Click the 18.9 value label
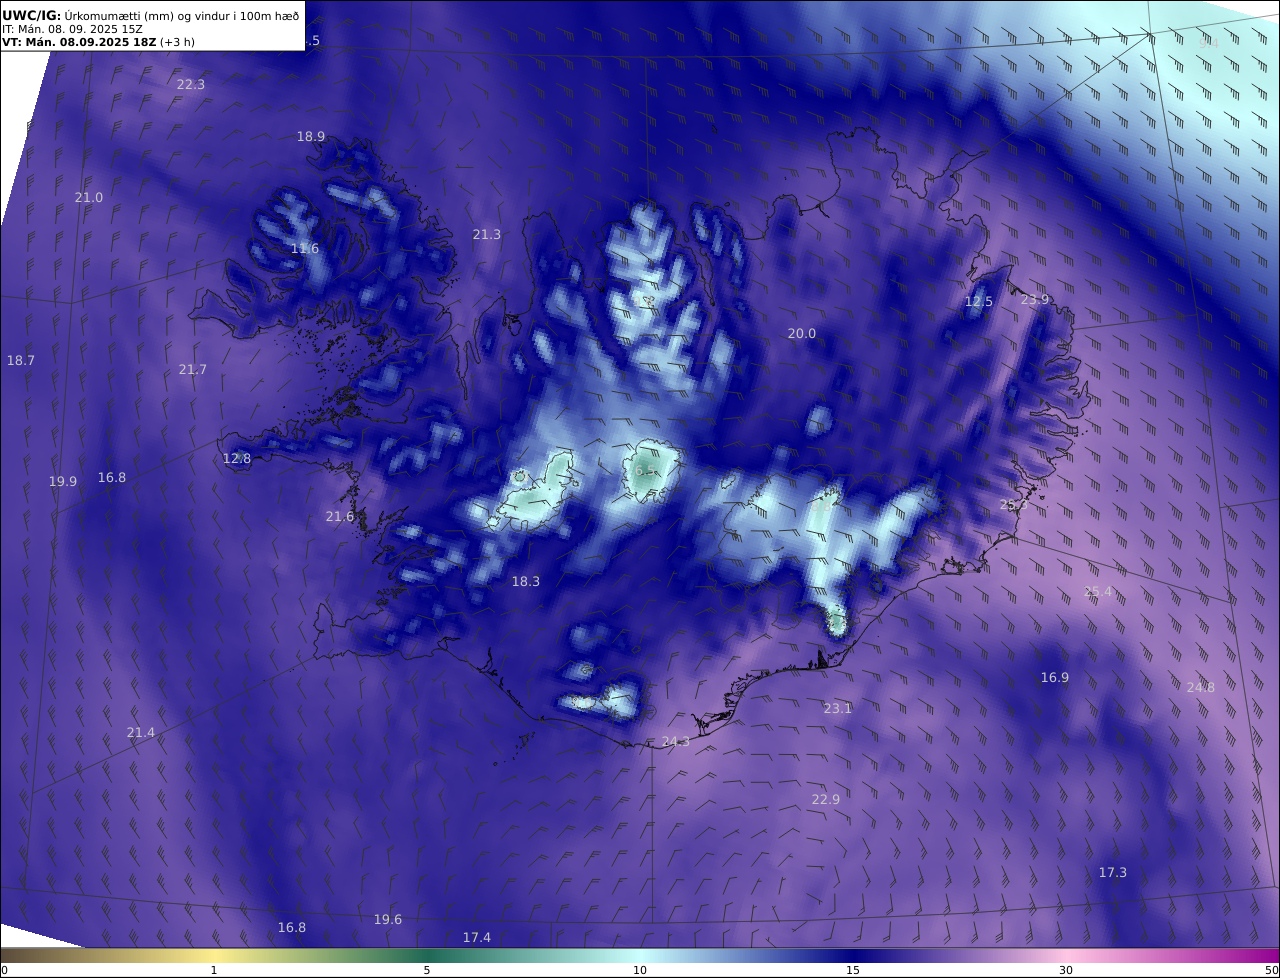Screen dimensions: 1280x978 [311, 137]
